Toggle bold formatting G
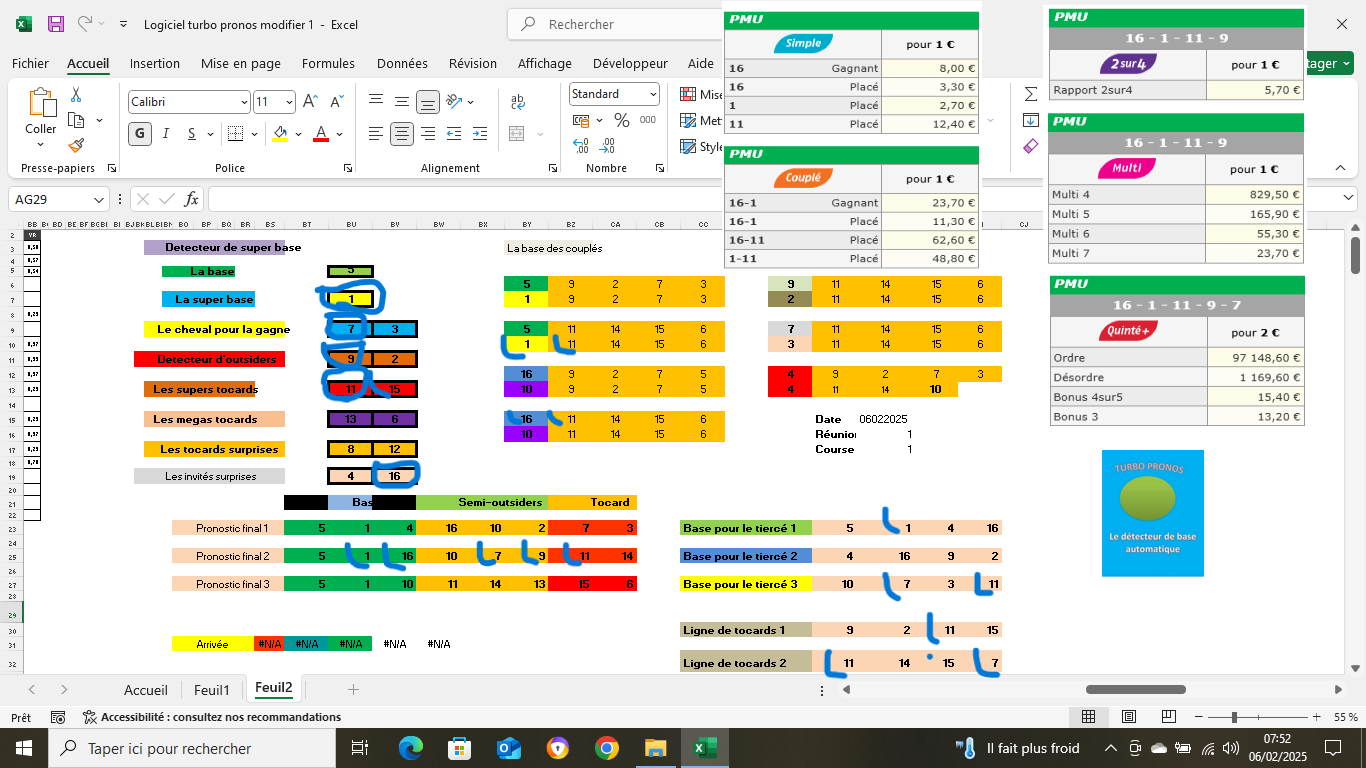The width and height of the screenshot is (1366, 768). (x=139, y=134)
